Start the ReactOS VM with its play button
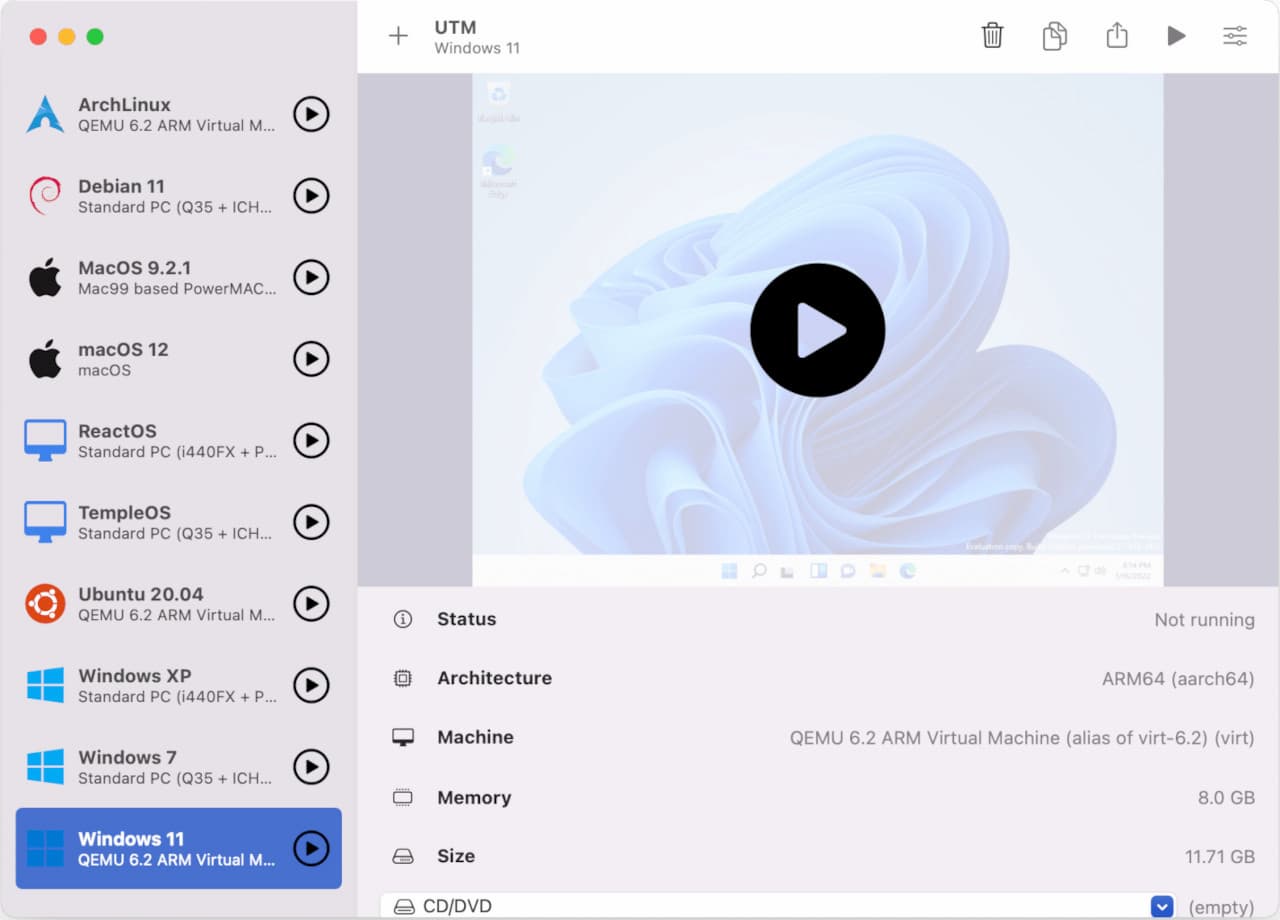 coord(311,440)
